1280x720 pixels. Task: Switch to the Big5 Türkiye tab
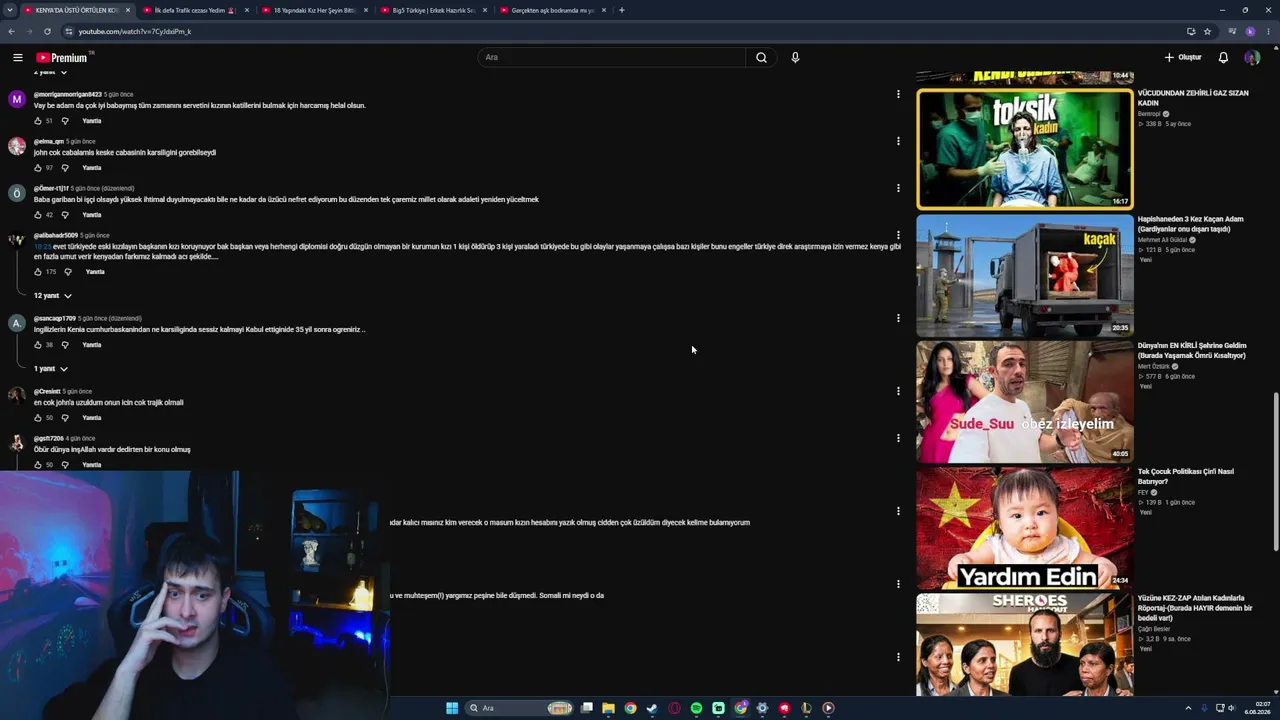pos(433,10)
